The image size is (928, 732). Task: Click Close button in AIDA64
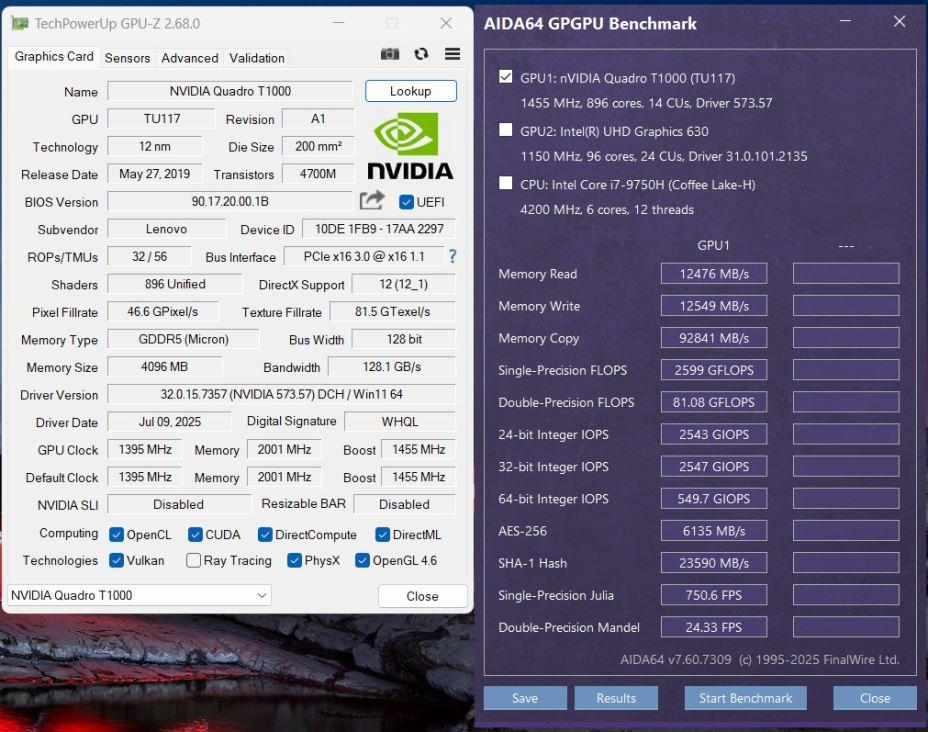(x=875, y=698)
